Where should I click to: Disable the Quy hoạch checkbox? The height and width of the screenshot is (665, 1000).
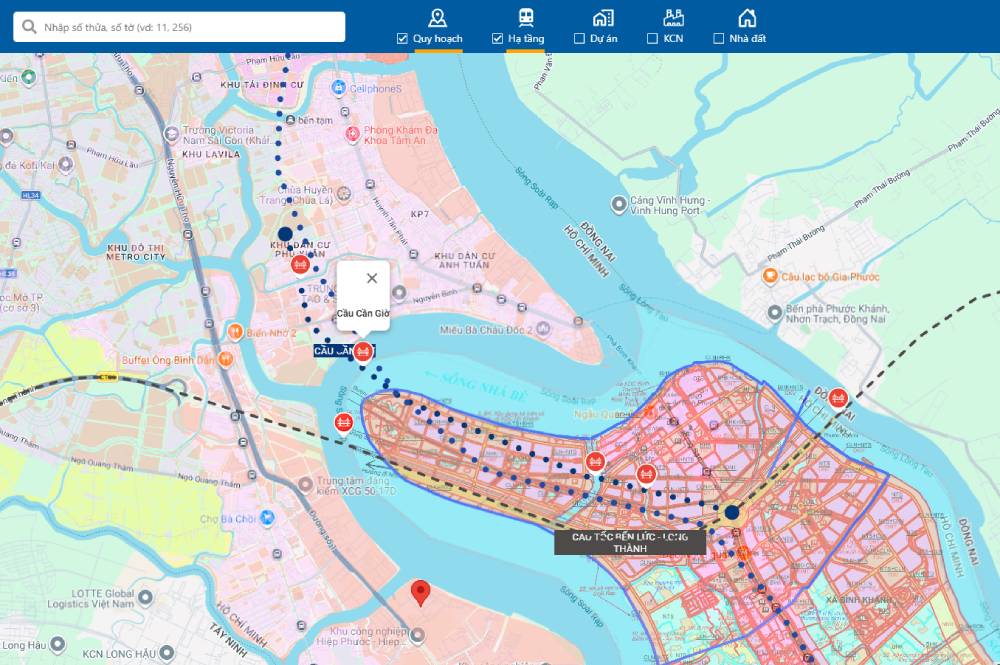[402, 39]
